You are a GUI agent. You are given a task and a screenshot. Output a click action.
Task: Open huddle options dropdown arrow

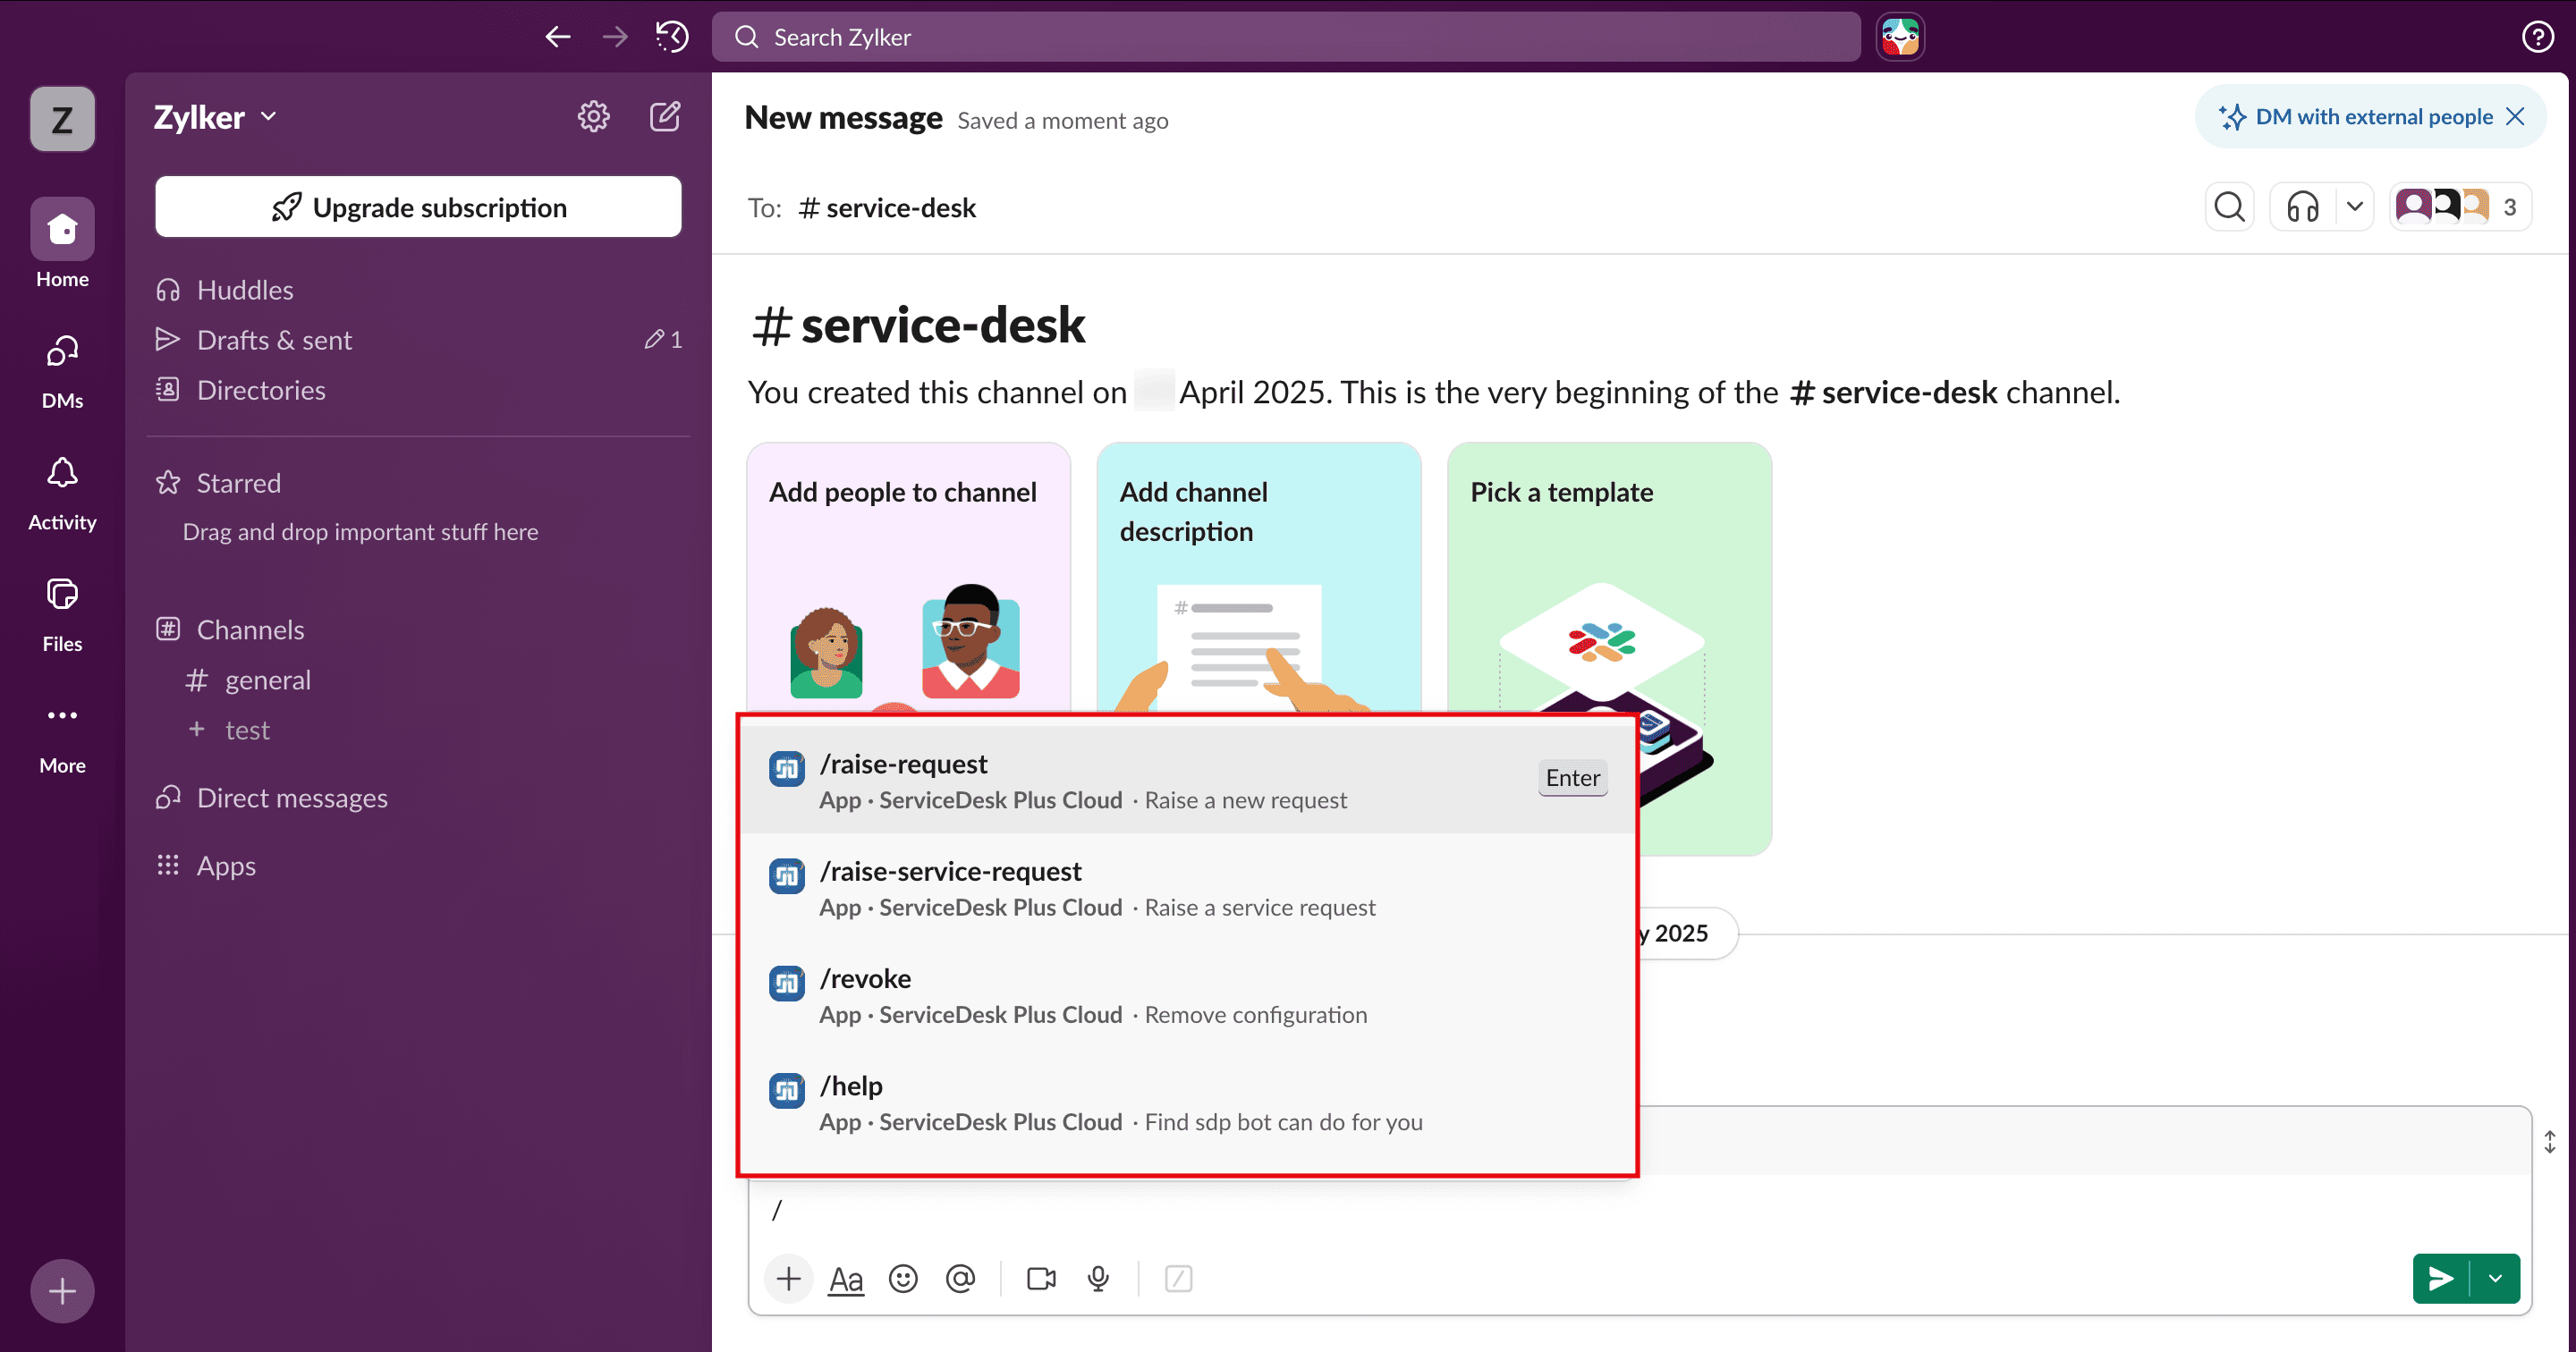point(2355,207)
